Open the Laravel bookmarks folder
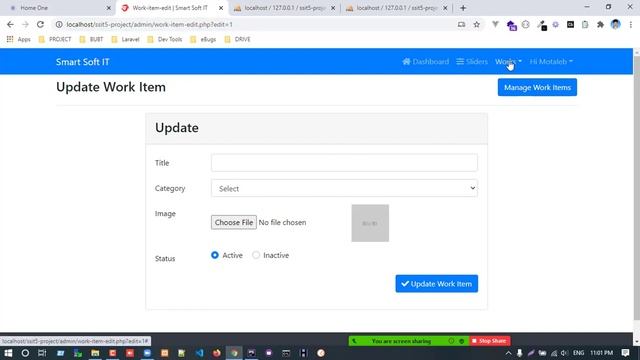The height and width of the screenshot is (360, 640). point(126,39)
